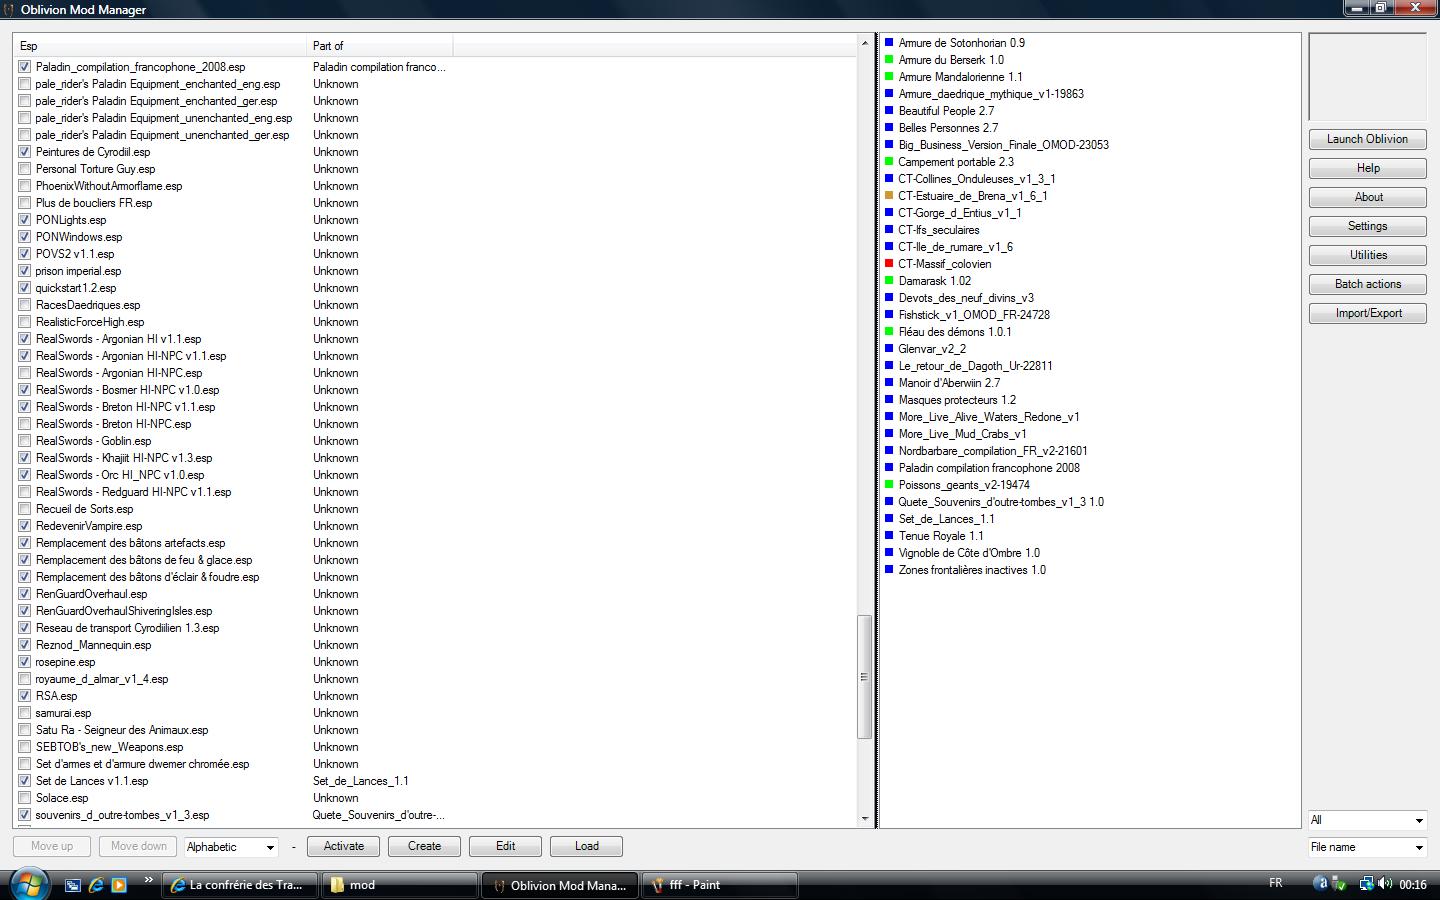Click the green square beside Campement portable 2.3
Viewport: 1440px width, 900px height.
tap(889, 162)
